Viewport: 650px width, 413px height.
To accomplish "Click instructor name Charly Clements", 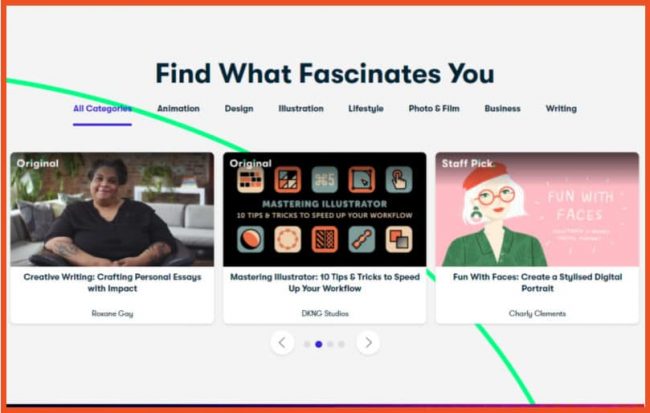I will [537, 313].
